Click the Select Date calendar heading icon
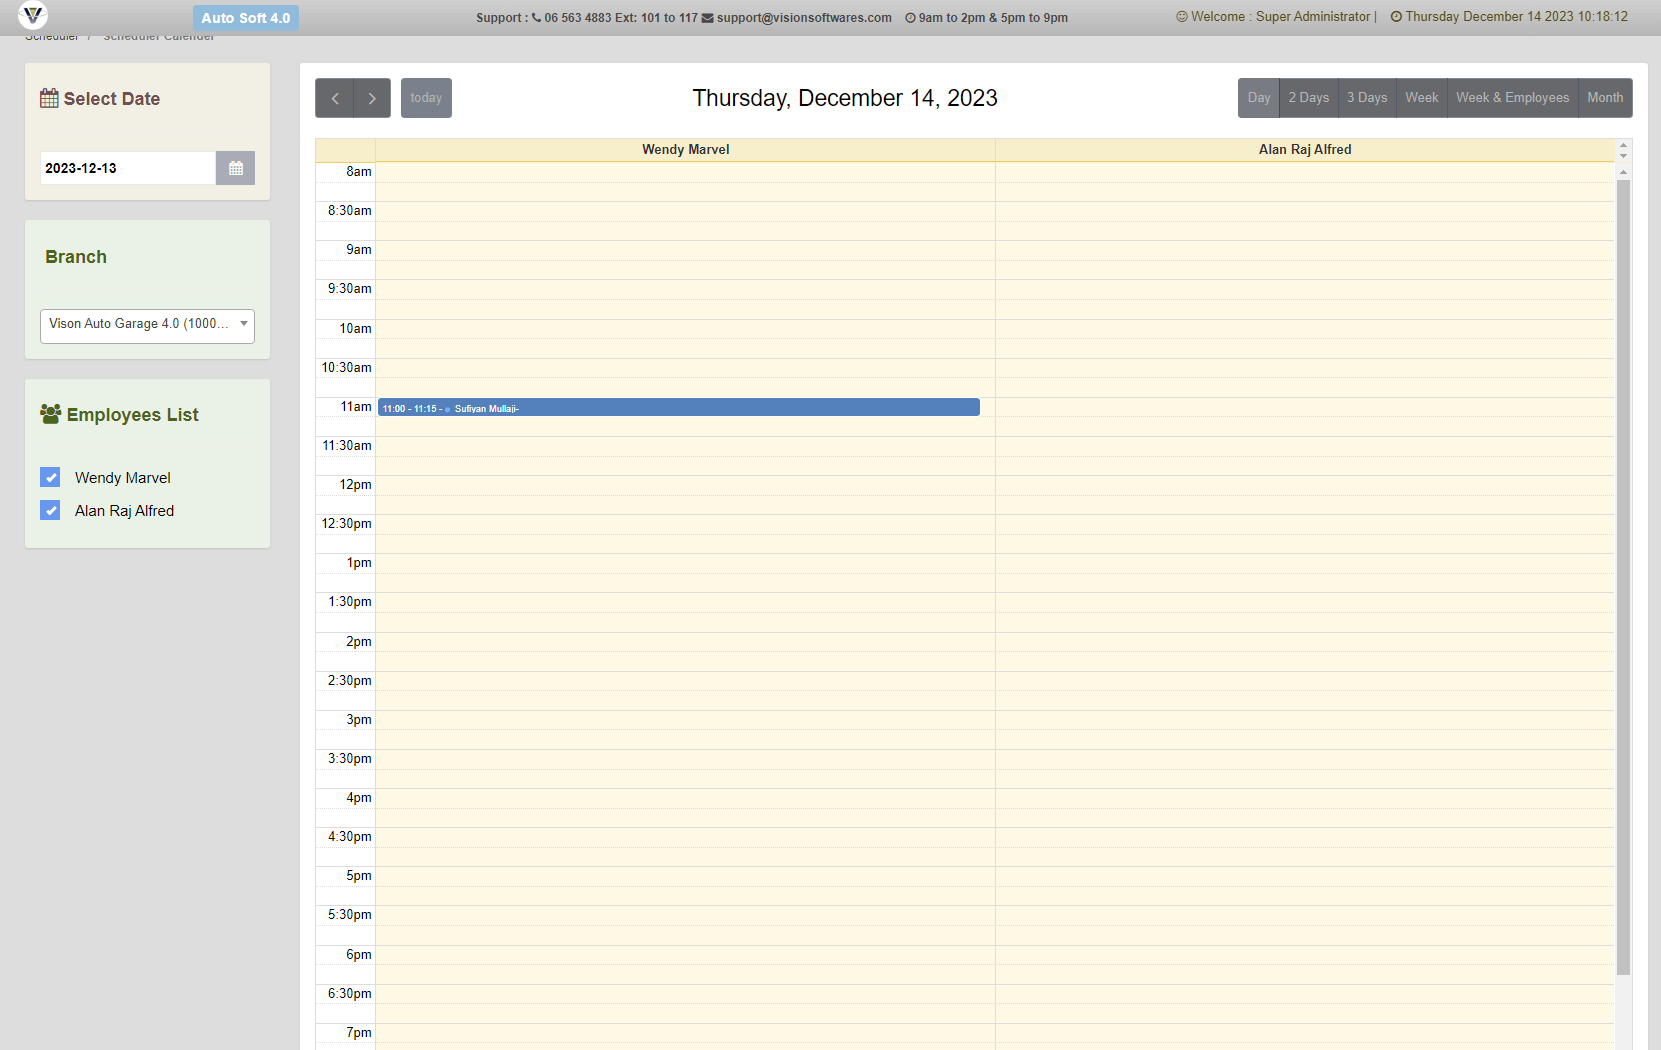 pyautogui.click(x=49, y=98)
